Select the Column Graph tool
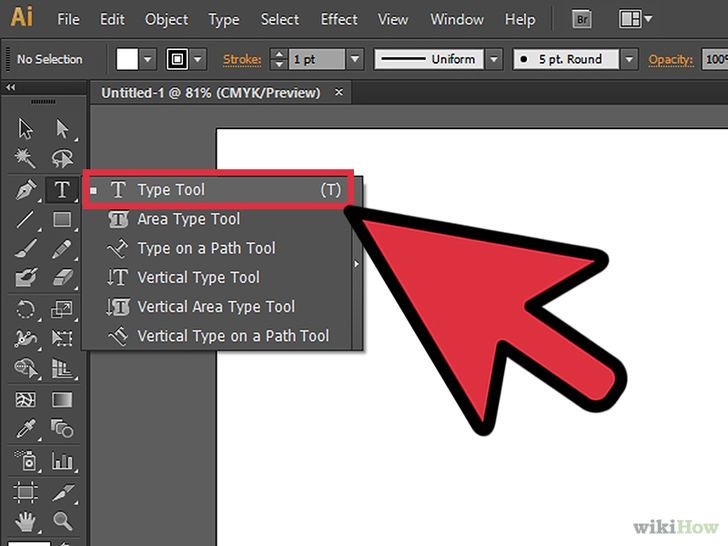Viewport: 728px width, 546px height. click(62, 460)
